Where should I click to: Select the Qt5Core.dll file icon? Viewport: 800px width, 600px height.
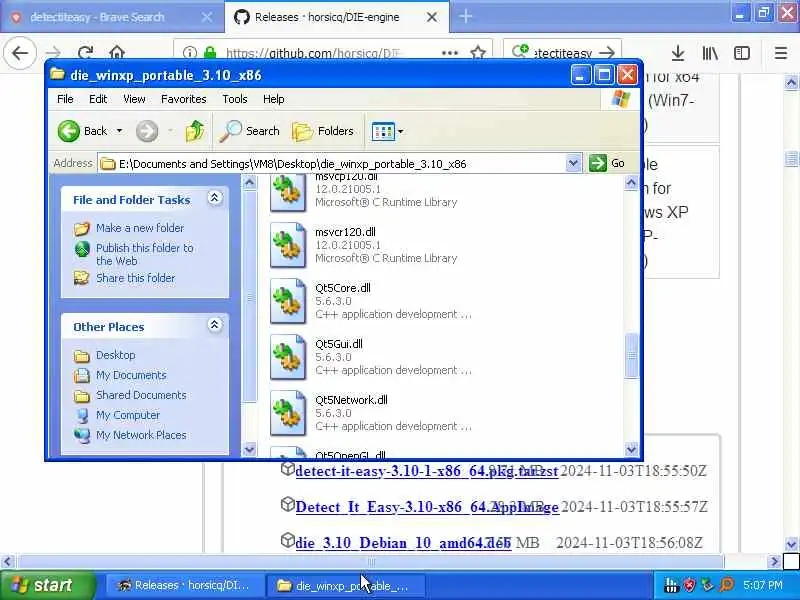click(x=288, y=302)
